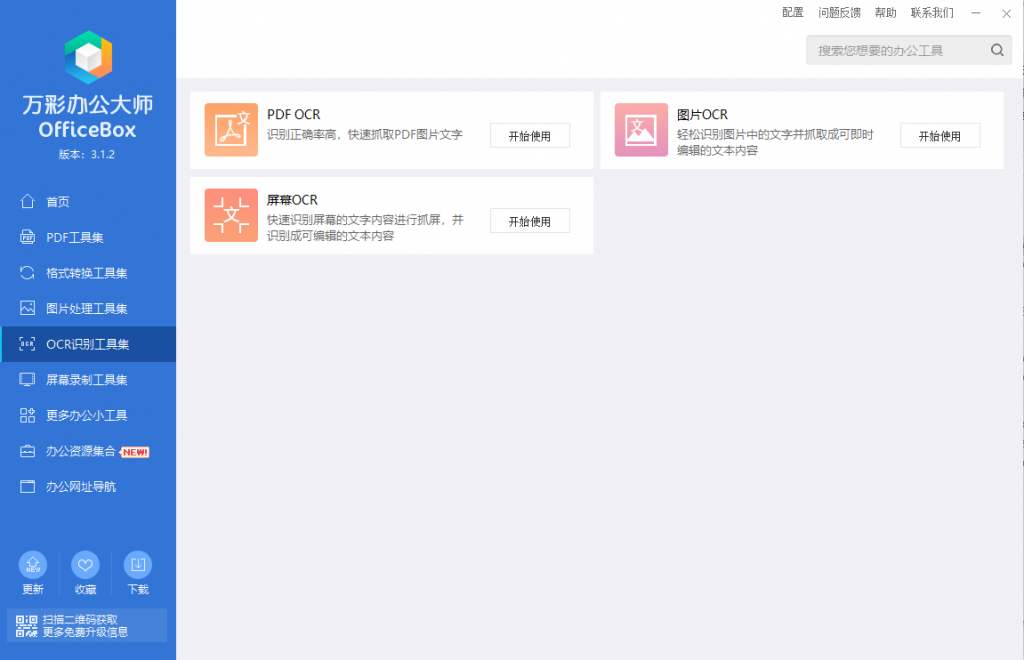Screen dimensions: 1024x660
Task: Click the PDF工具集 sidebar icon
Action: pos(28,237)
